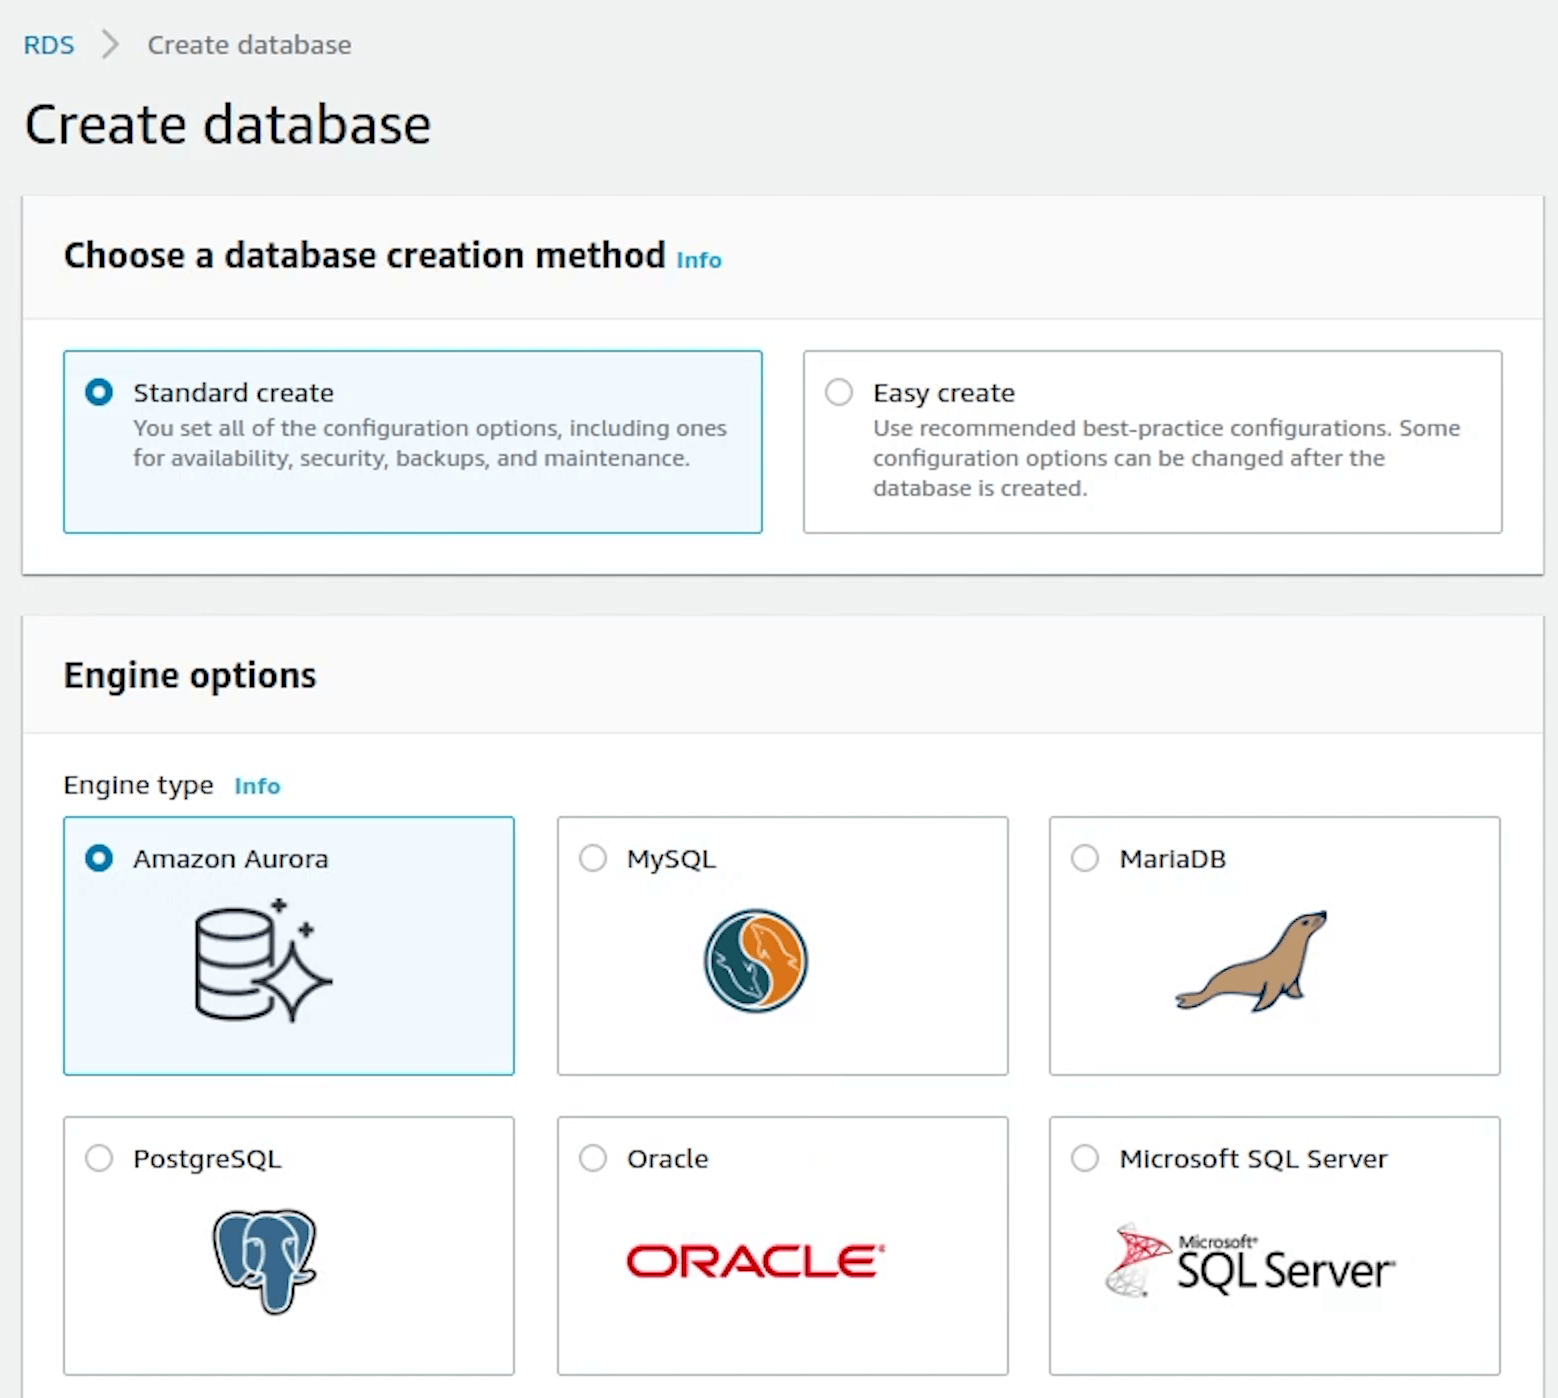This screenshot has width=1558, height=1398.
Task: Click the Microsoft SQL Server logo
Action: (1250, 1263)
